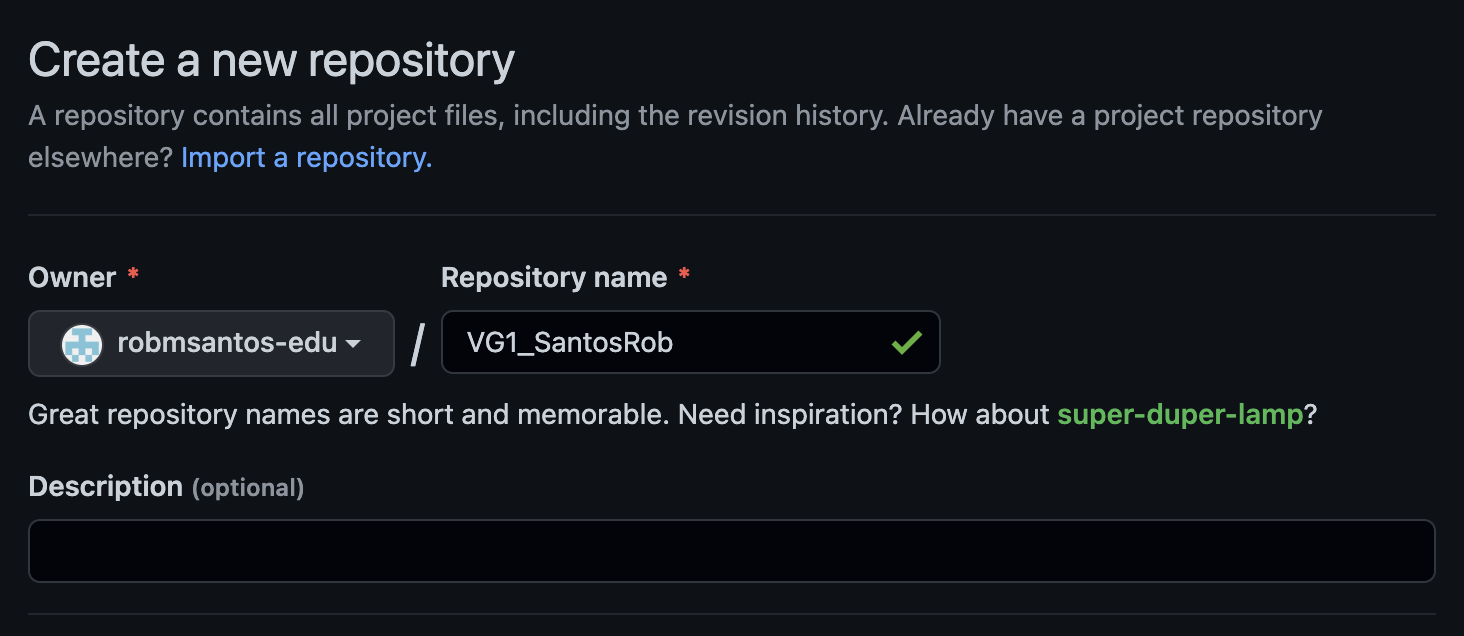Click the Owner field label
Image resolution: width=1464 pixels, height=636 pixels.
(x=72, y=277)
